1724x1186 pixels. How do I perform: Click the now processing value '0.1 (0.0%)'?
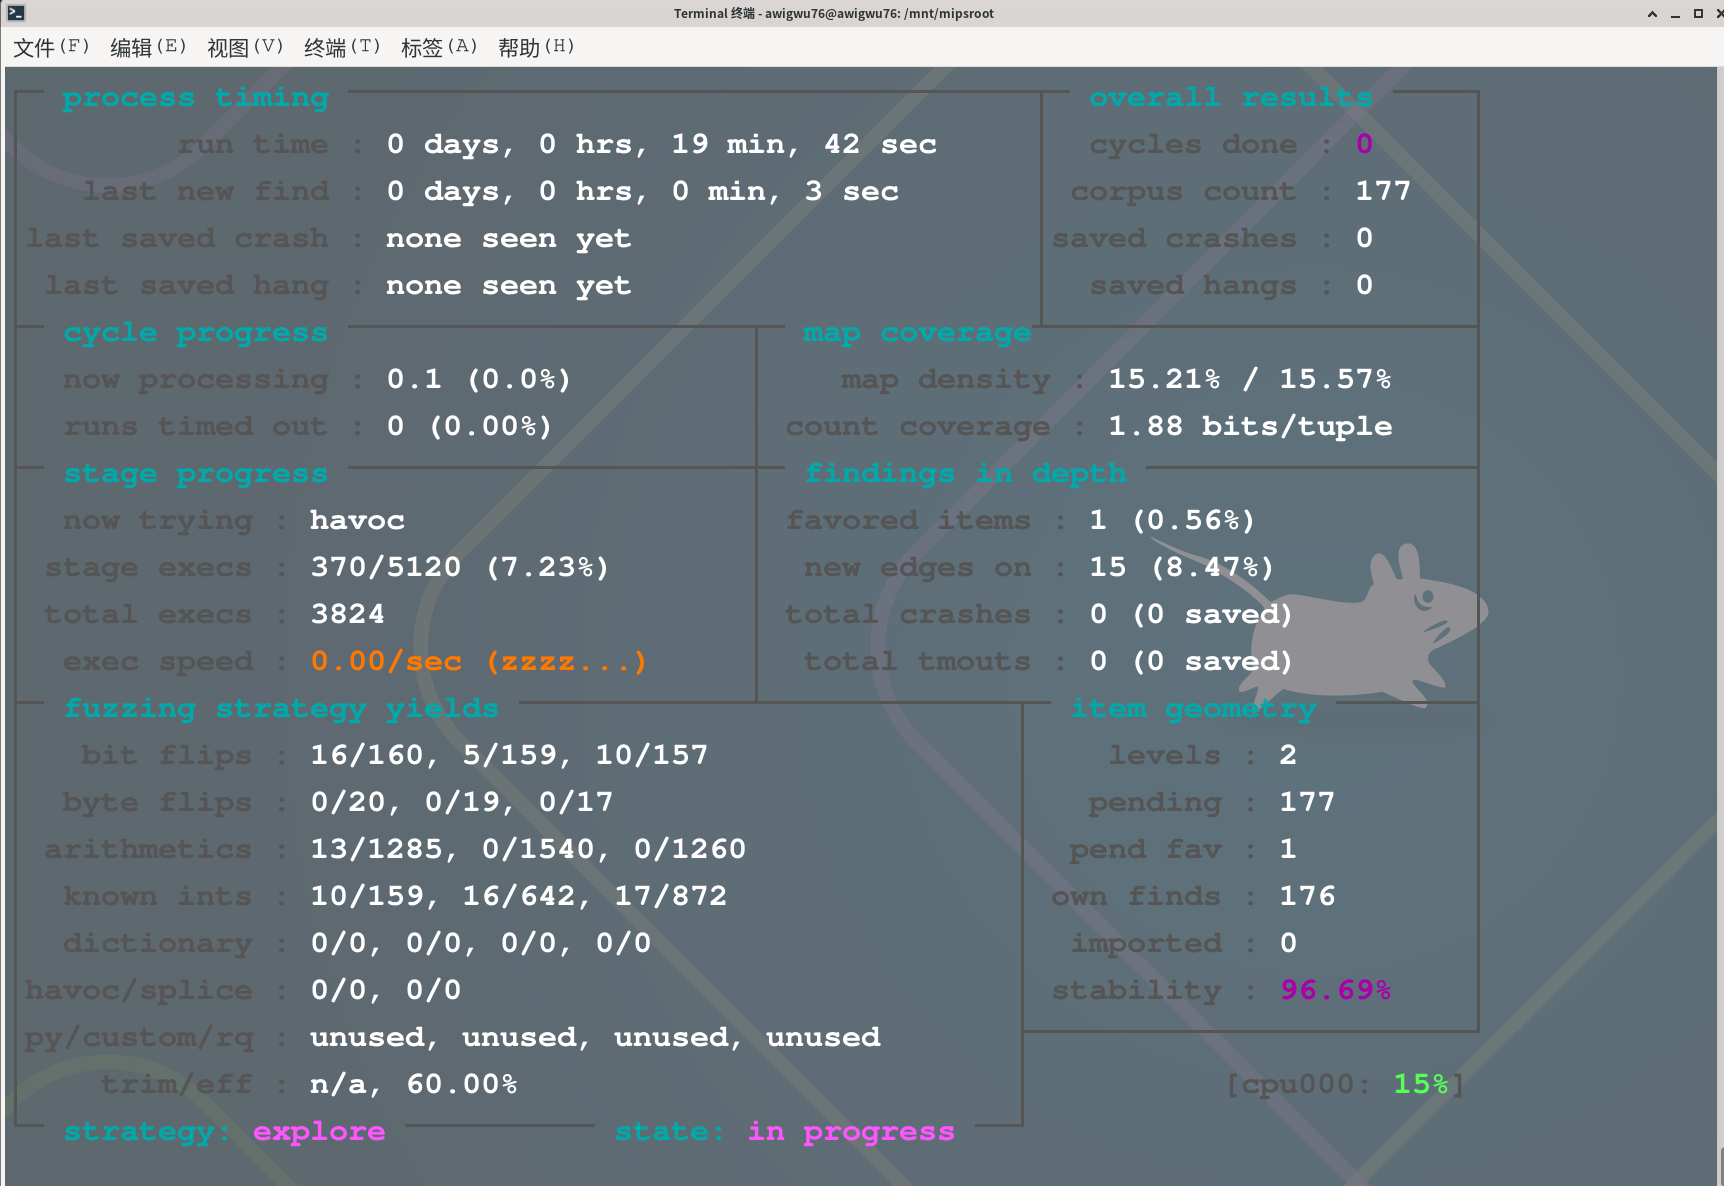coord(479,379)
